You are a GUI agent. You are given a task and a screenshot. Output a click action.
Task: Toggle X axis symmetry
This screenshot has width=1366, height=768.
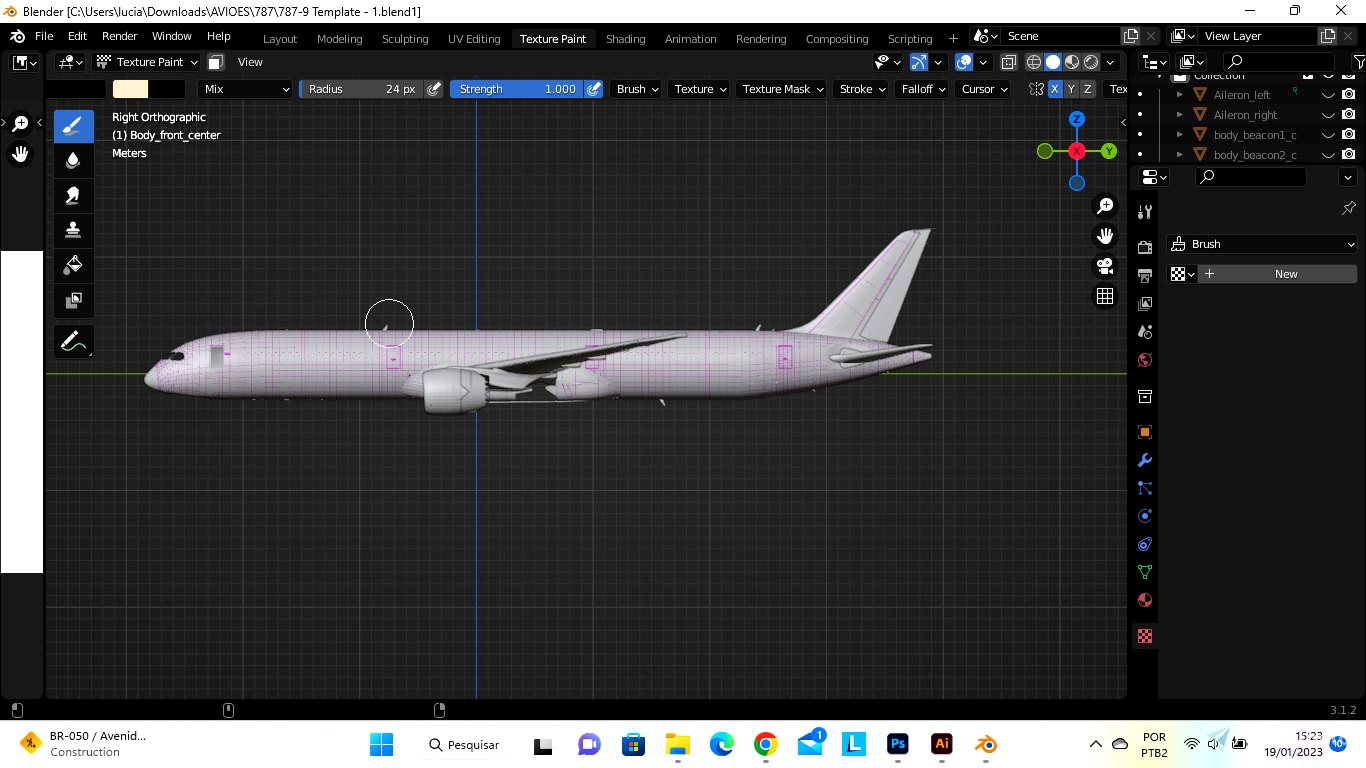pyautogui.click(x=1054, y=89)
